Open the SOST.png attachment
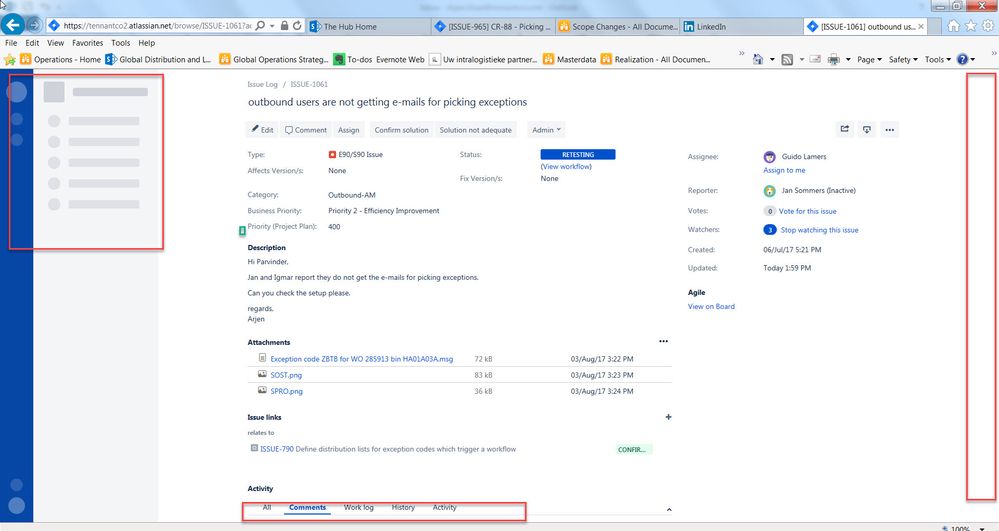 point(286,375)
